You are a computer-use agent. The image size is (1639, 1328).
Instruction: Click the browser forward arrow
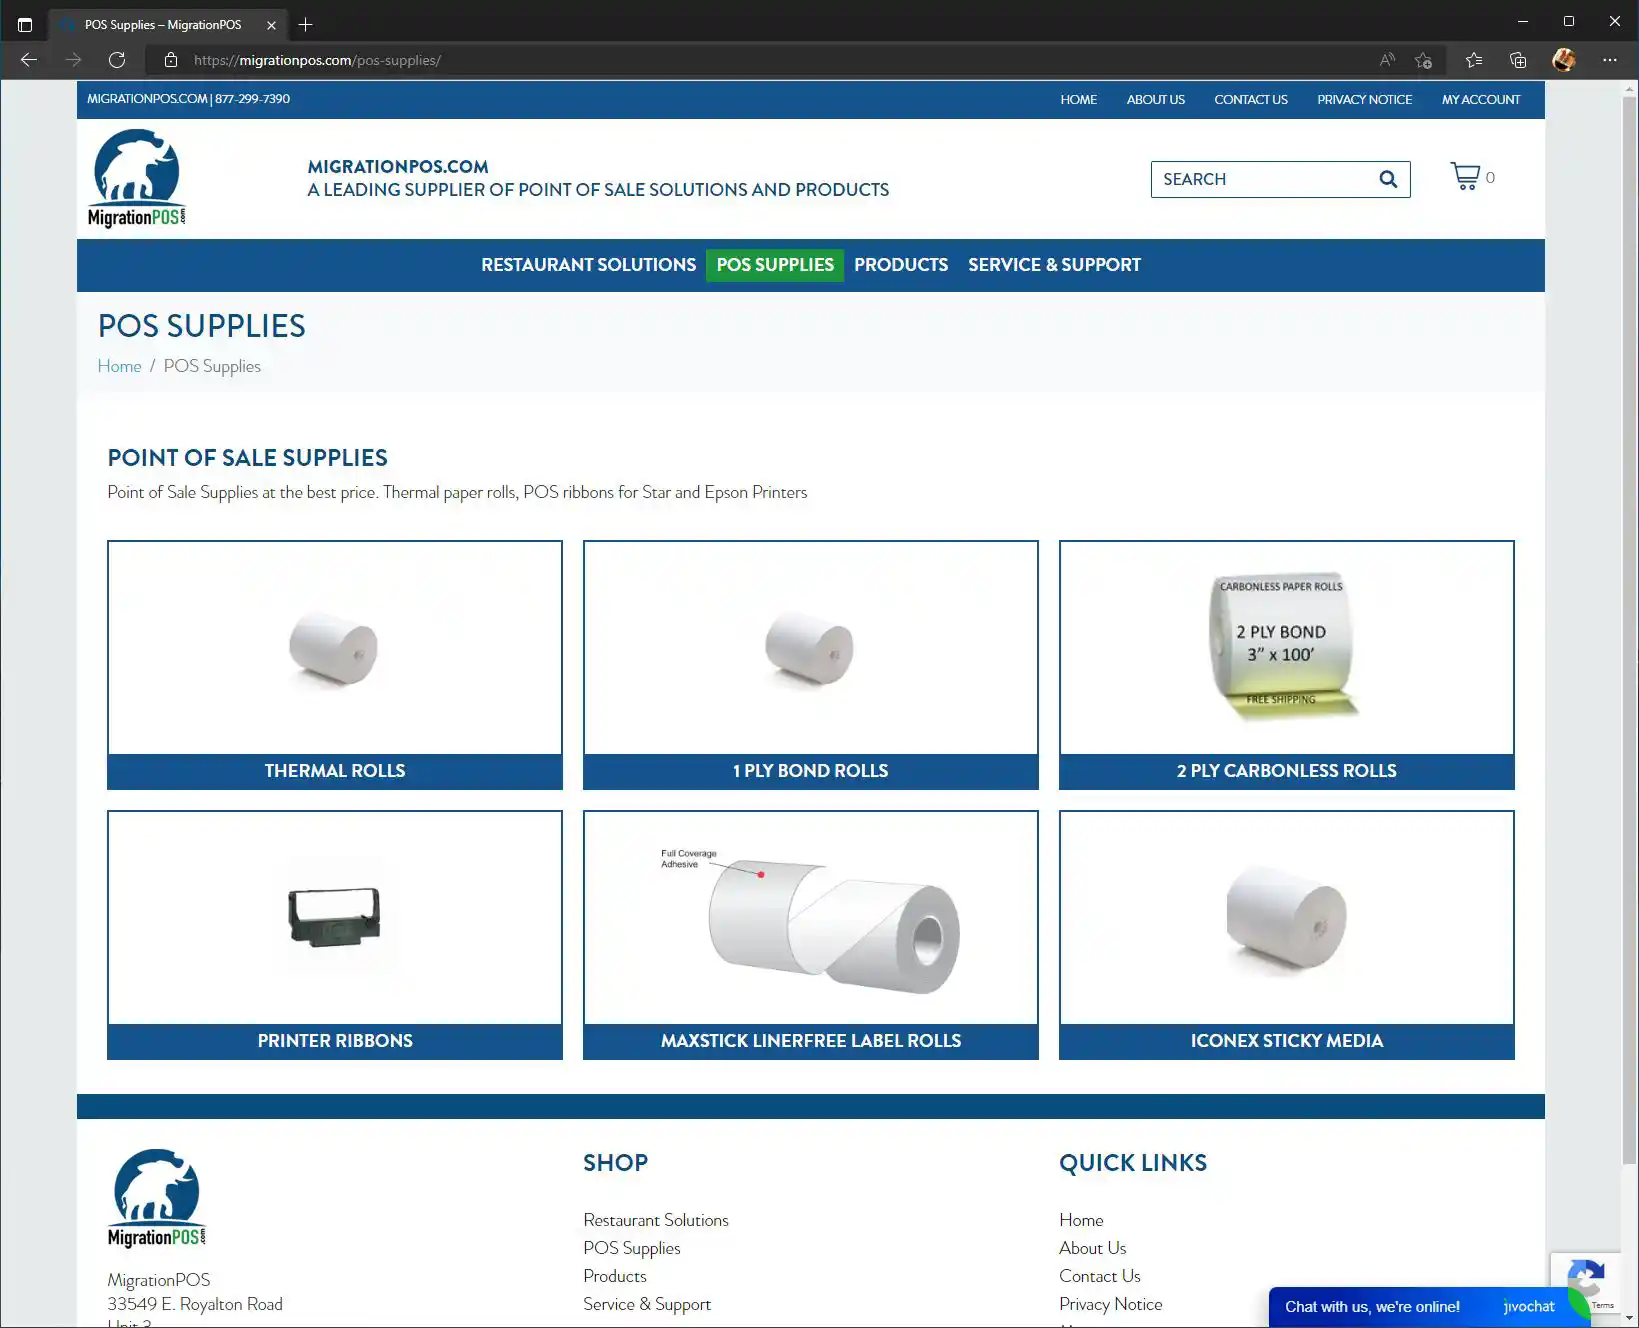73,60
